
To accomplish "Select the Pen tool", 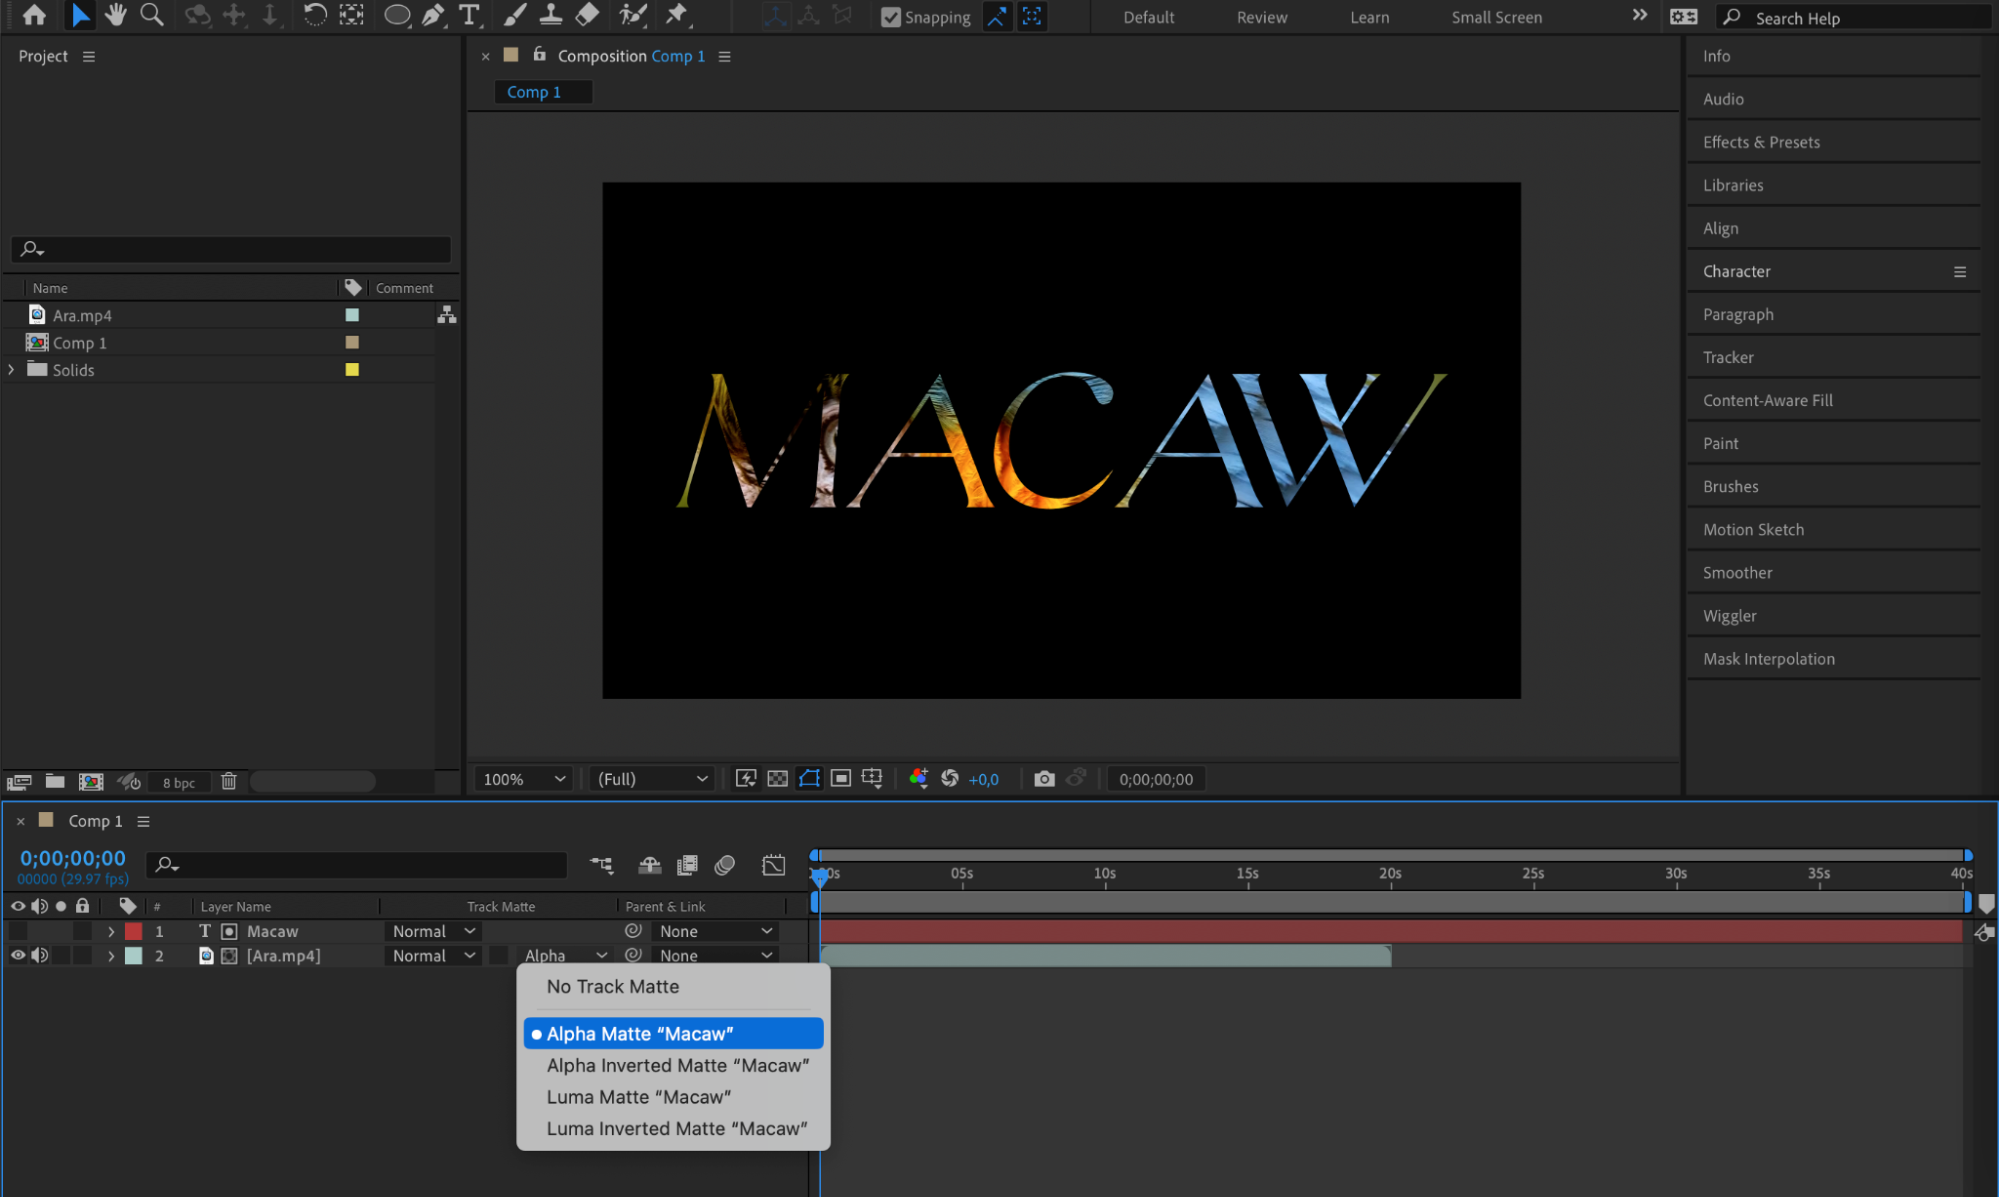I will pos(433,15).
